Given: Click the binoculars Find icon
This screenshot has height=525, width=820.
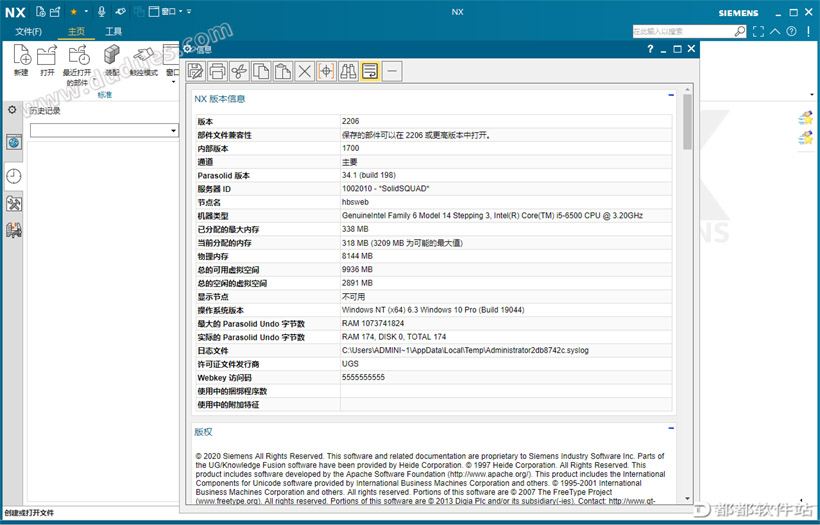Looking at the screenshot, I should [348, 71].
